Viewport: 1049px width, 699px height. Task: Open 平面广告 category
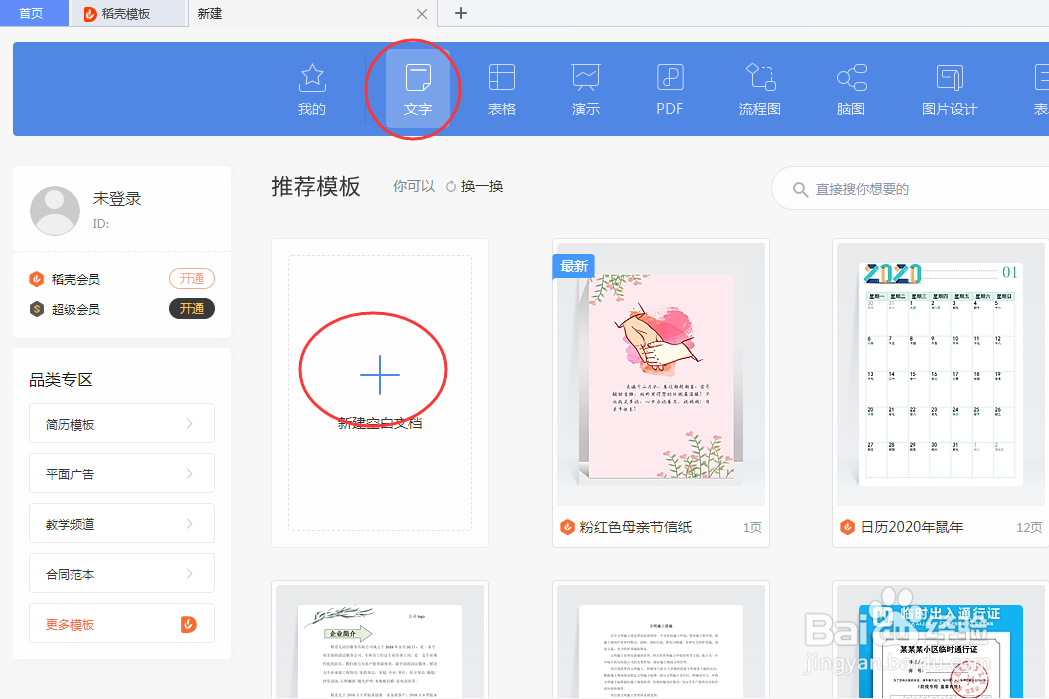[x=122, y=474]
